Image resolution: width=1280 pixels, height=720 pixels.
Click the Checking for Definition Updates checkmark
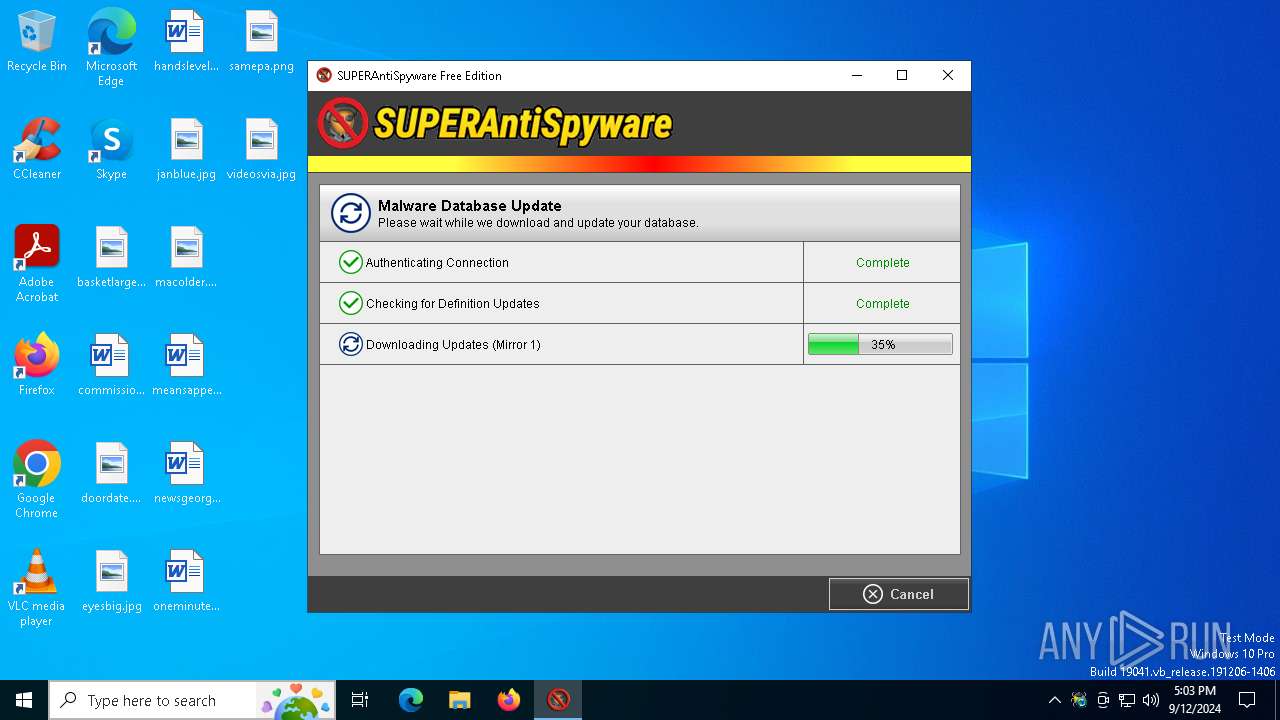(350, 303)
